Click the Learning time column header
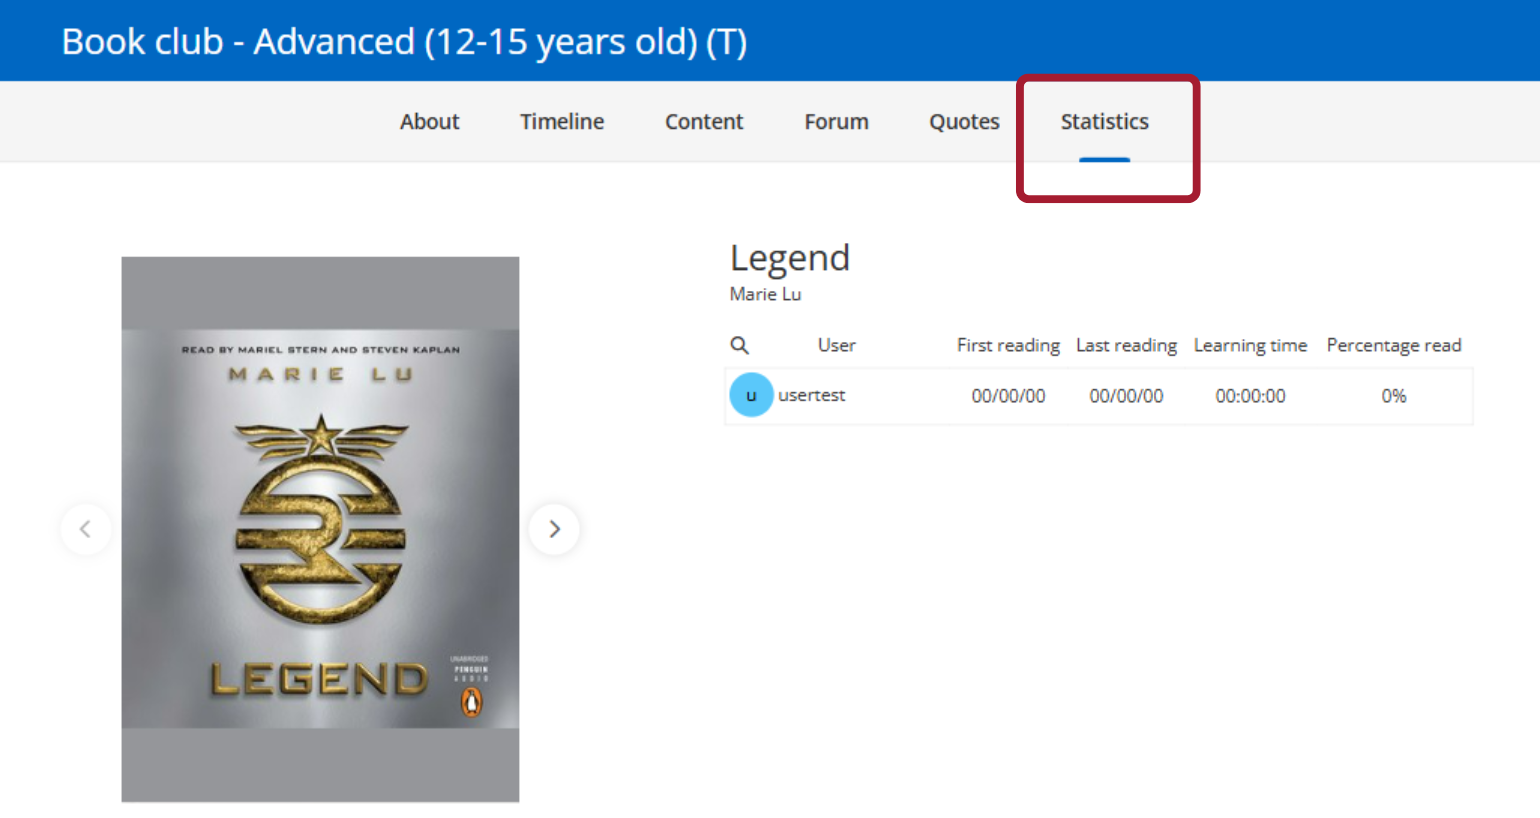 click(1250, 345)
